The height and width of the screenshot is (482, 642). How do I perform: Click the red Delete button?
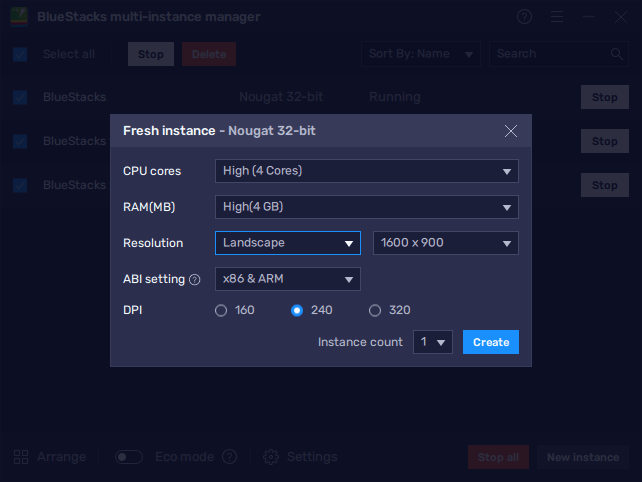click(209, 54)
